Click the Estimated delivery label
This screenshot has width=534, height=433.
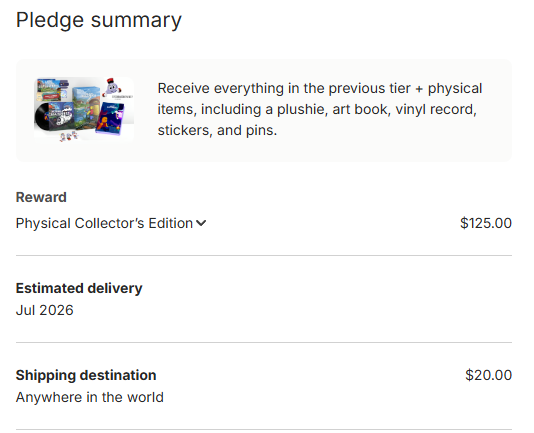click(79, 288)
